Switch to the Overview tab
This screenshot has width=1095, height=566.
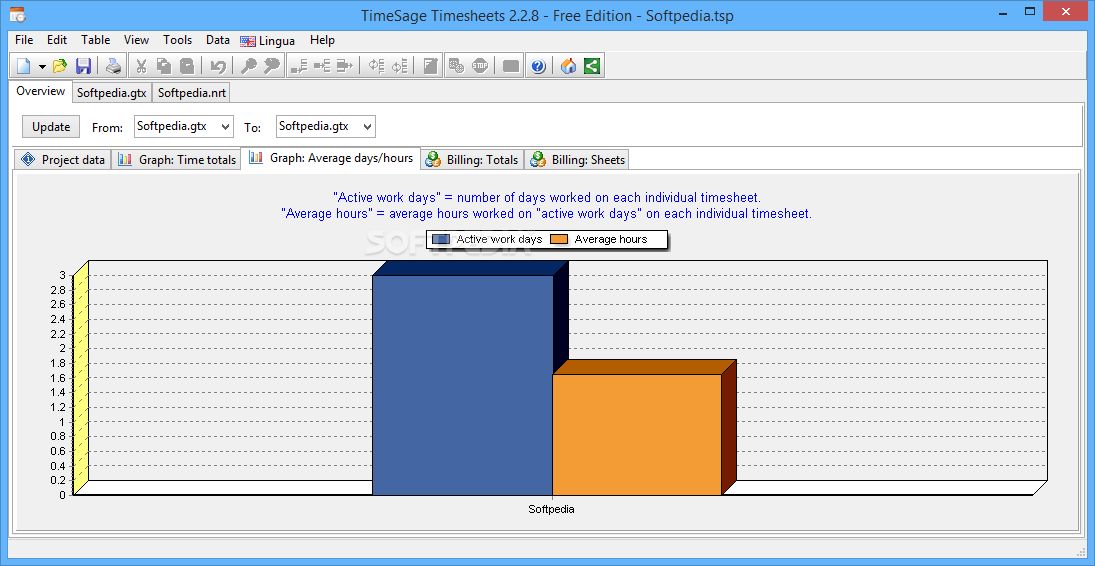(41, 91)
